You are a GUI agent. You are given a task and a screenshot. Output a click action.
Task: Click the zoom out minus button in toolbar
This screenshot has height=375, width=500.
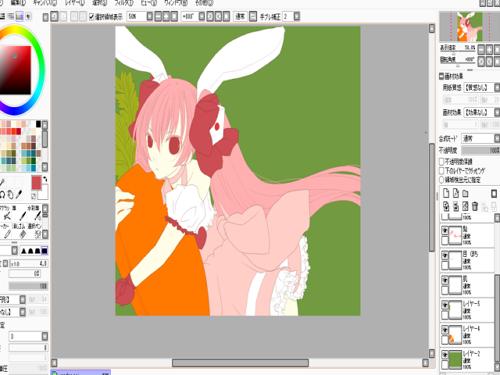coord(158,16)
